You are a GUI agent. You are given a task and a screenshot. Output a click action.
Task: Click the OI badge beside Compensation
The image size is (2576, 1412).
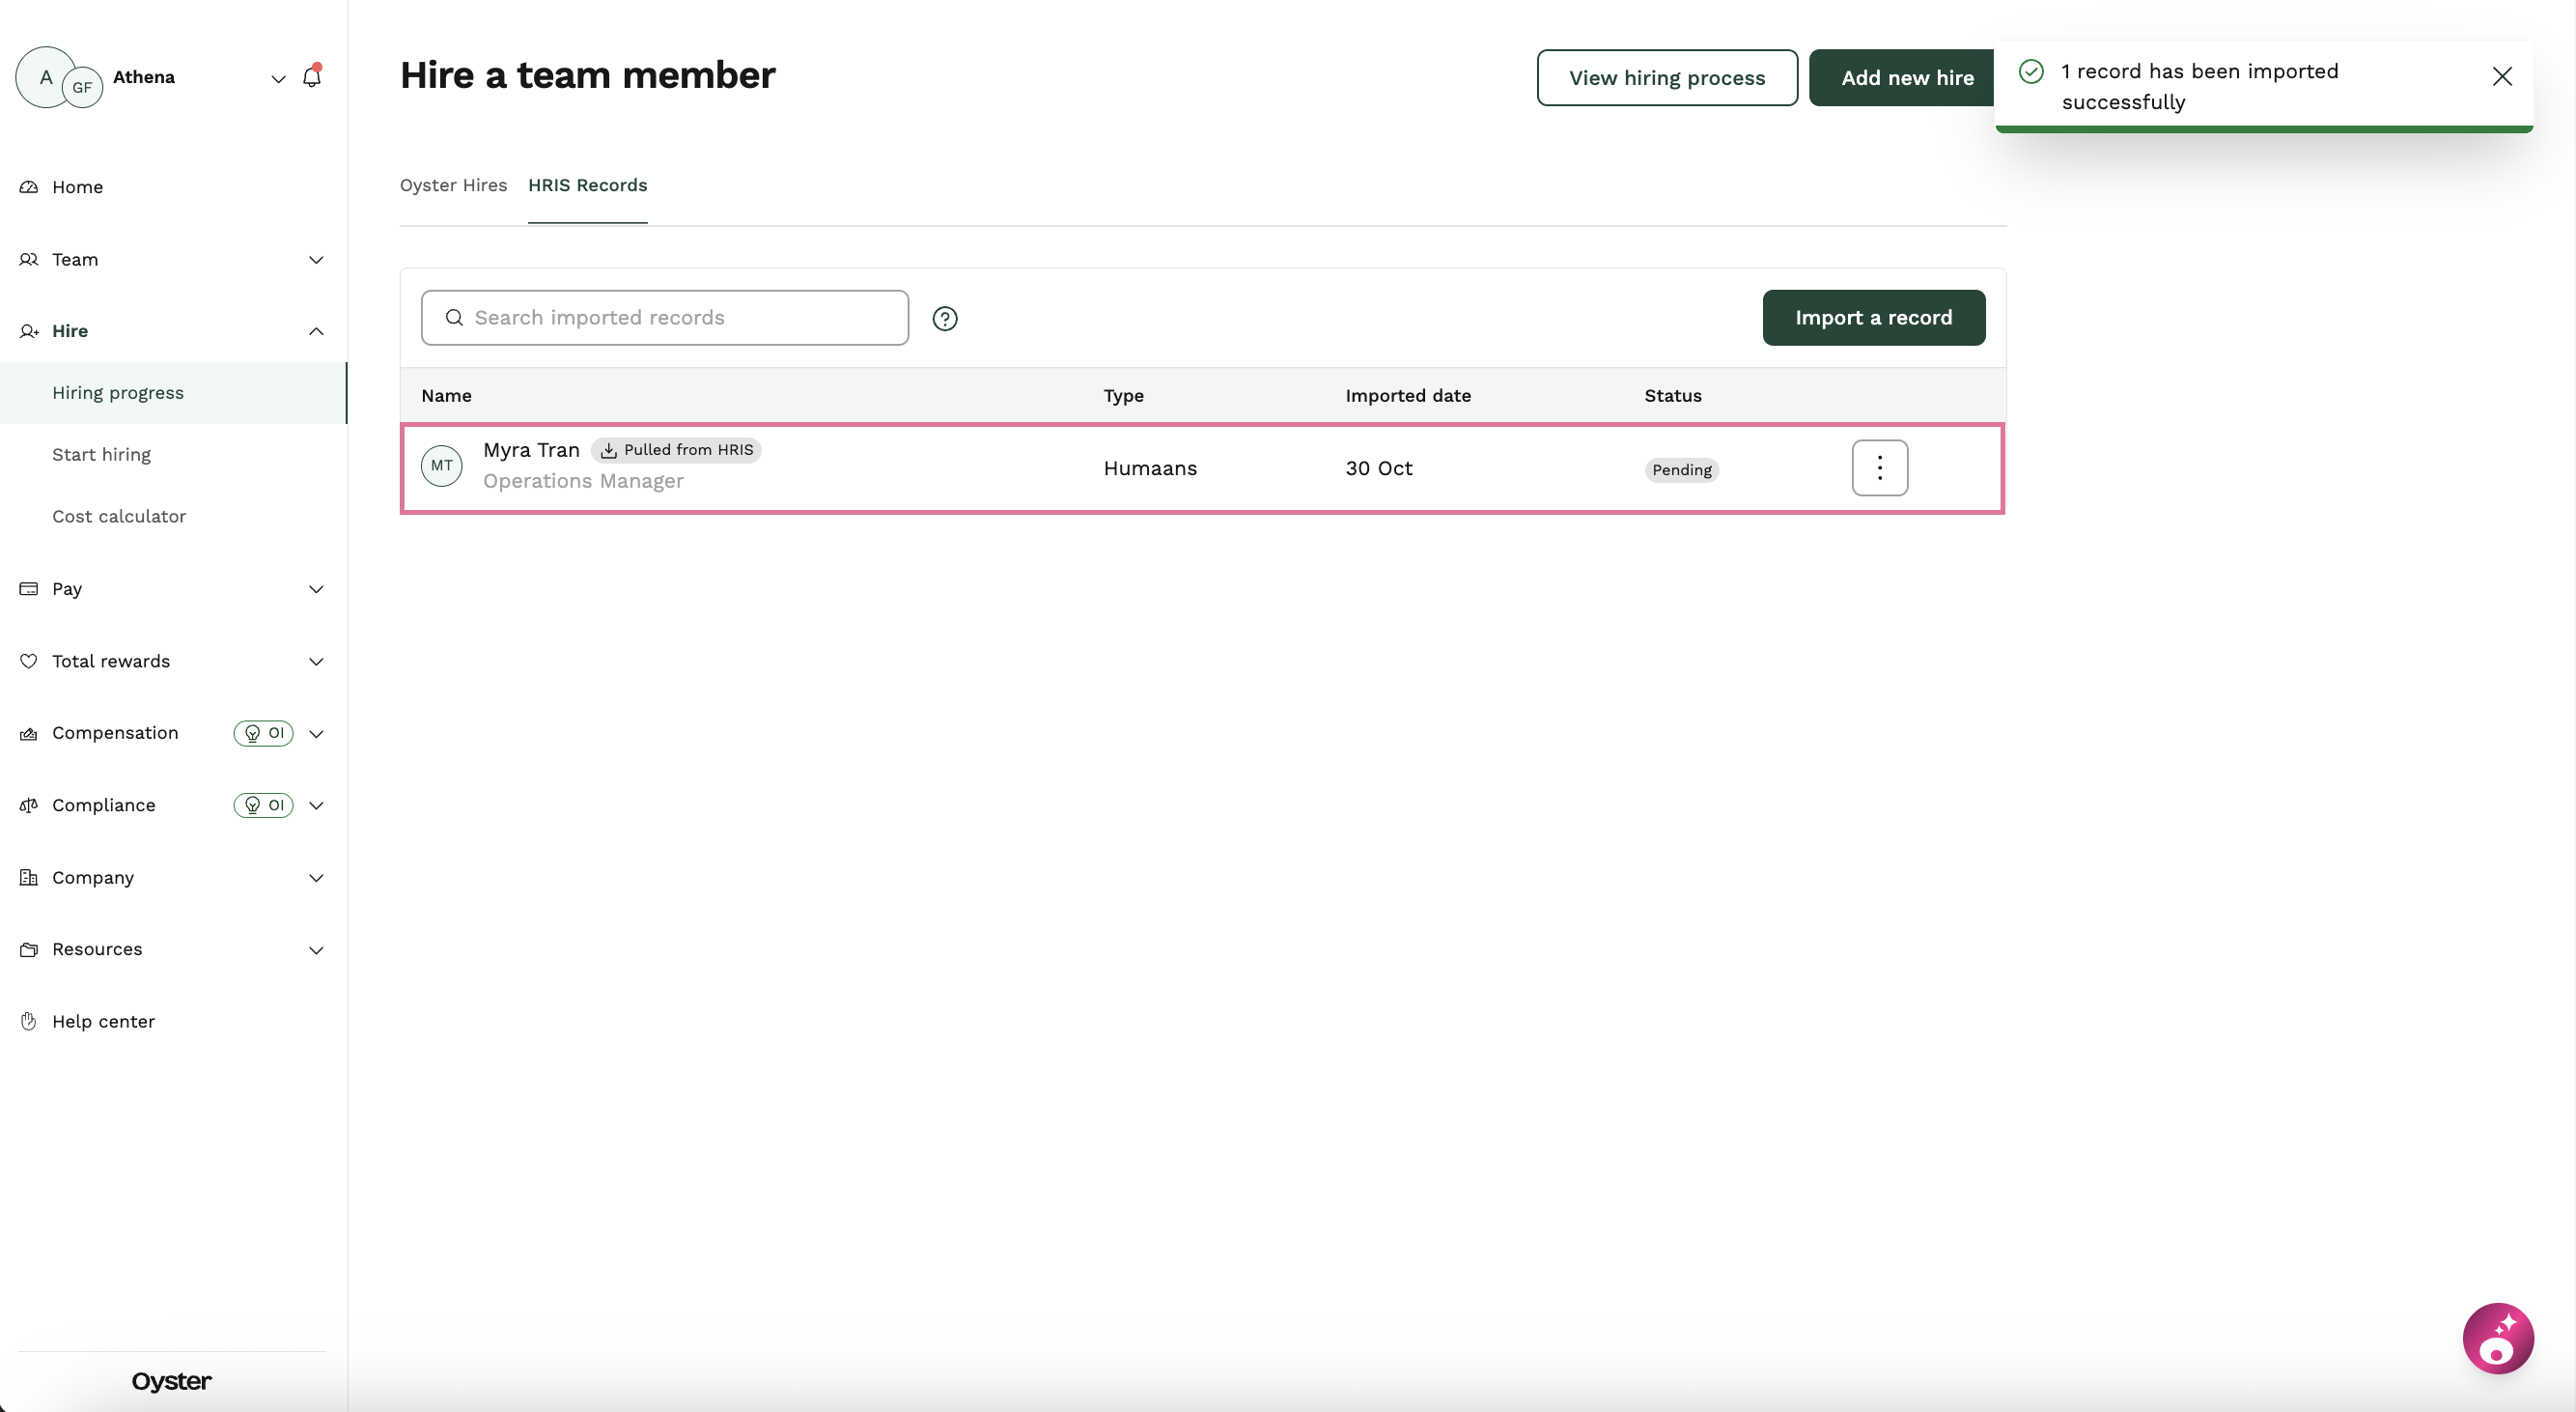pos(263,733)
